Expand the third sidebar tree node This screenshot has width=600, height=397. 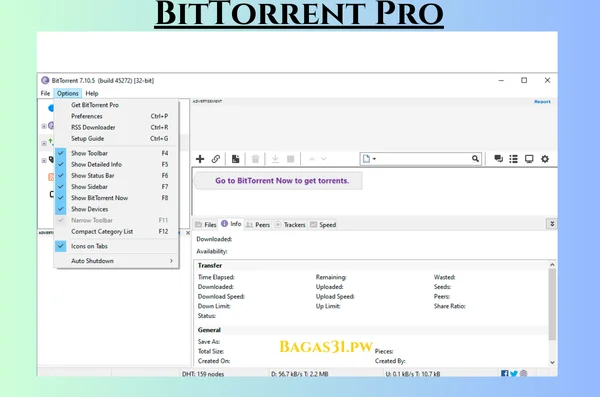[x=44, y=160]
